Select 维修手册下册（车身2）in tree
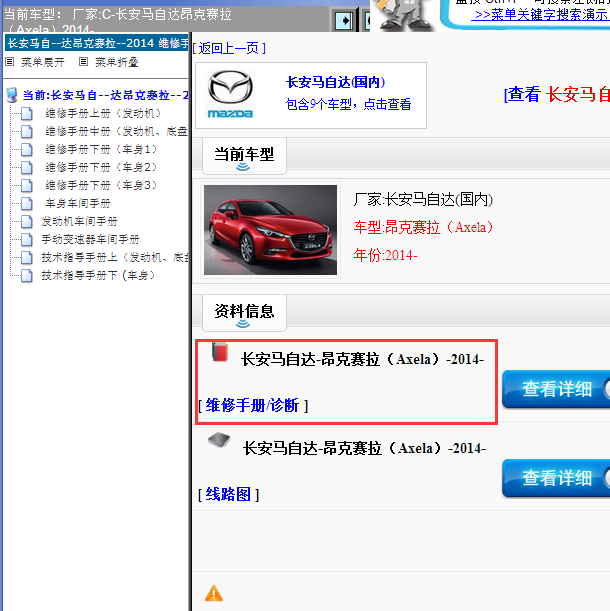The width and height of the screenshot is (610, 611). (101, 167)
